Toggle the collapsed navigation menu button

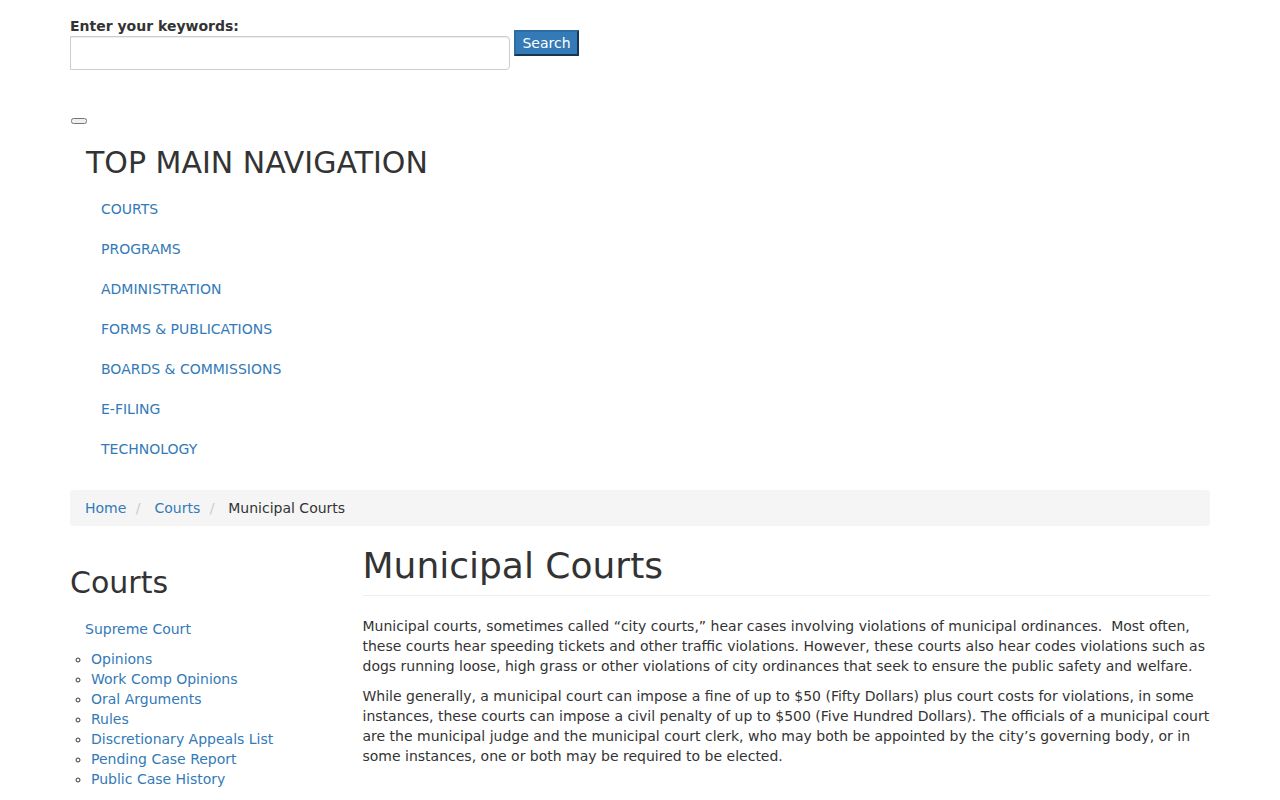pos(79,121)
